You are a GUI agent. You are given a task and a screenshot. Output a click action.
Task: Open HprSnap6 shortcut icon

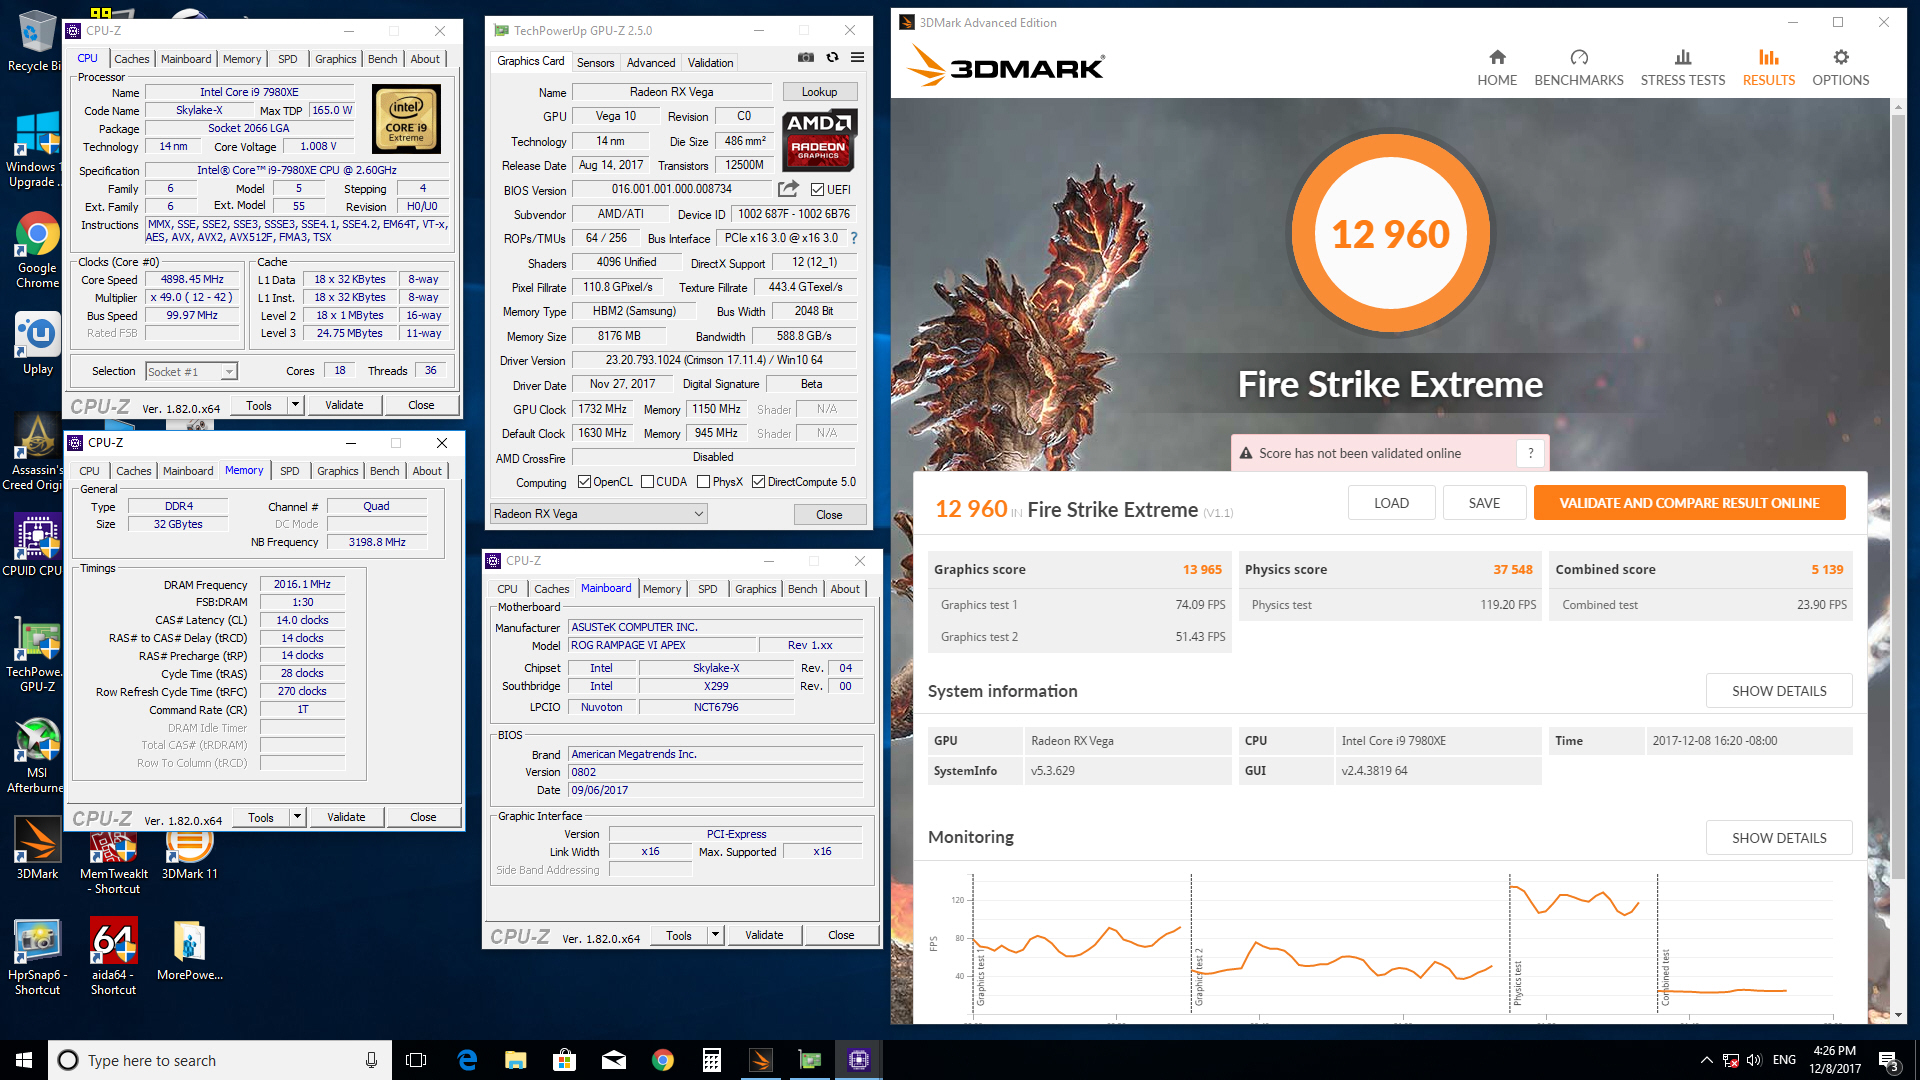click(37, 958)
